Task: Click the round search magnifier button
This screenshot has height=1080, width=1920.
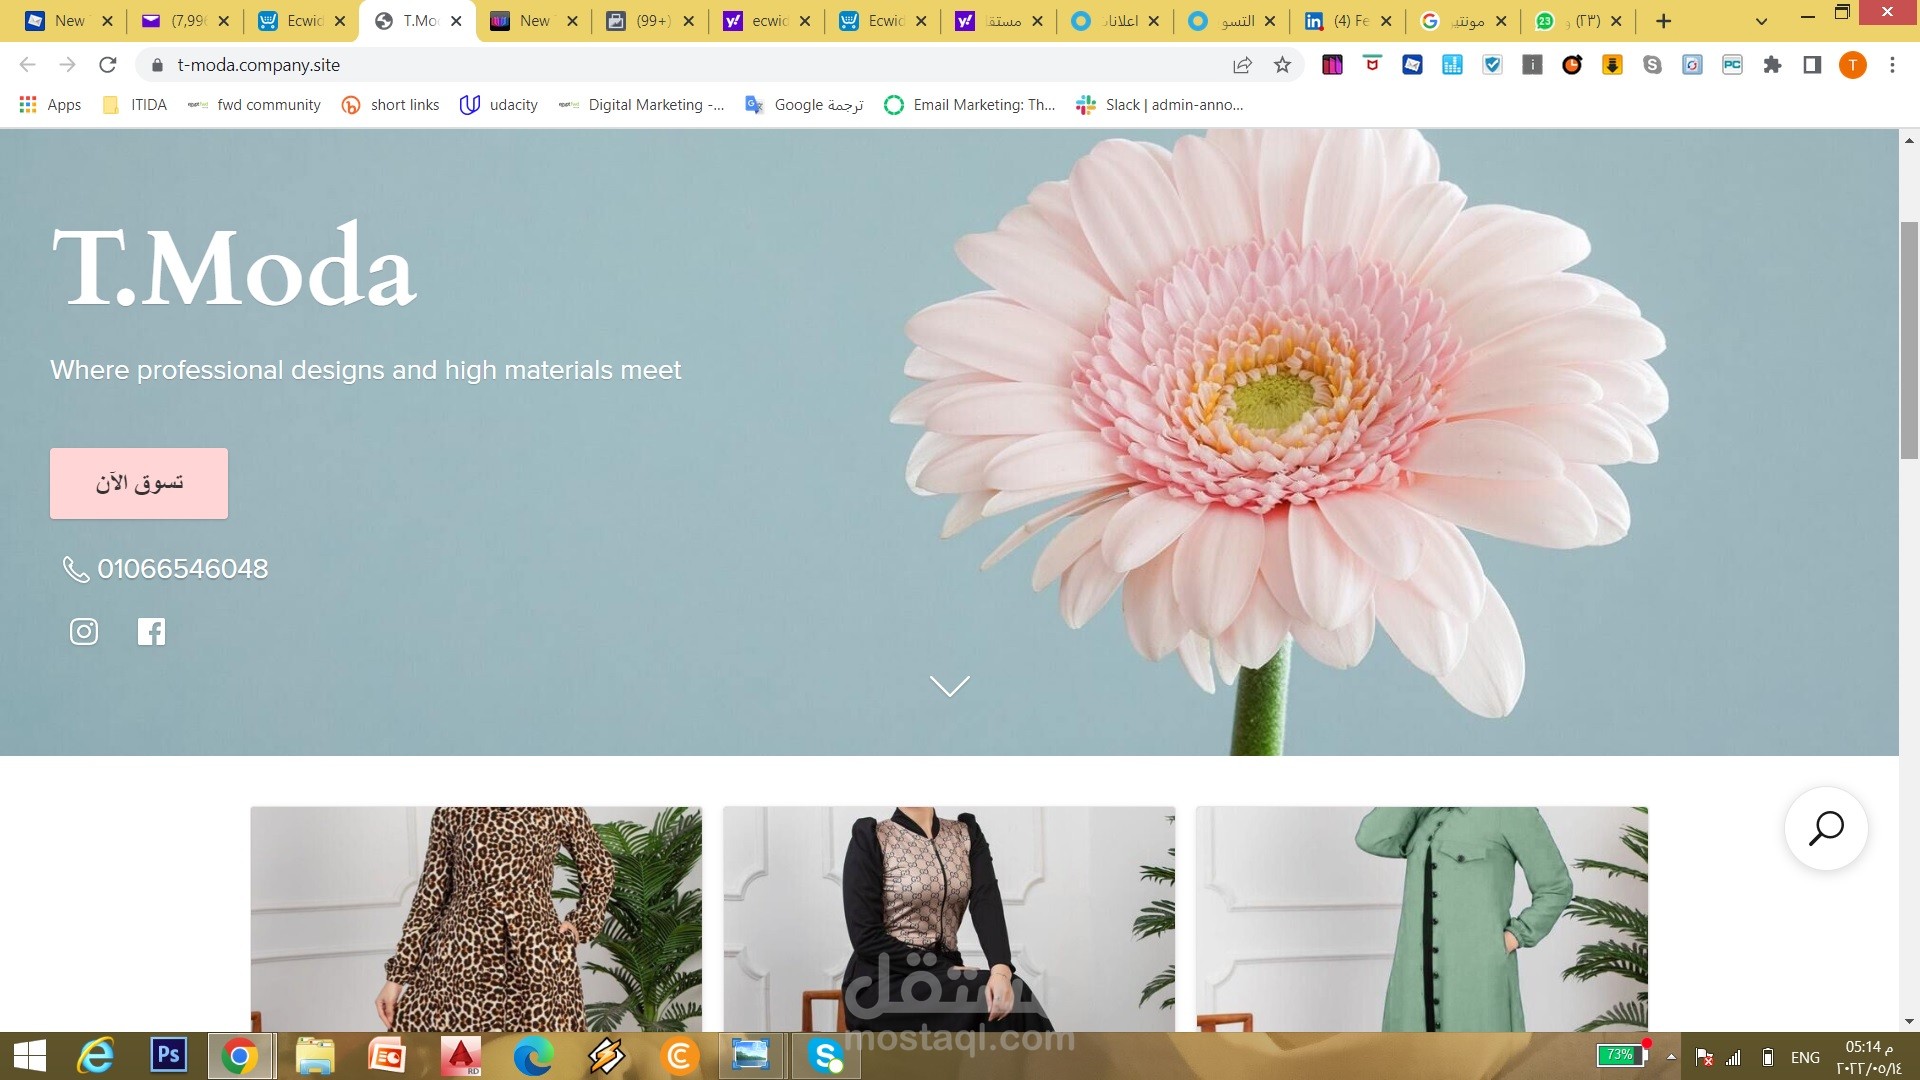Action: point(1826,829)
